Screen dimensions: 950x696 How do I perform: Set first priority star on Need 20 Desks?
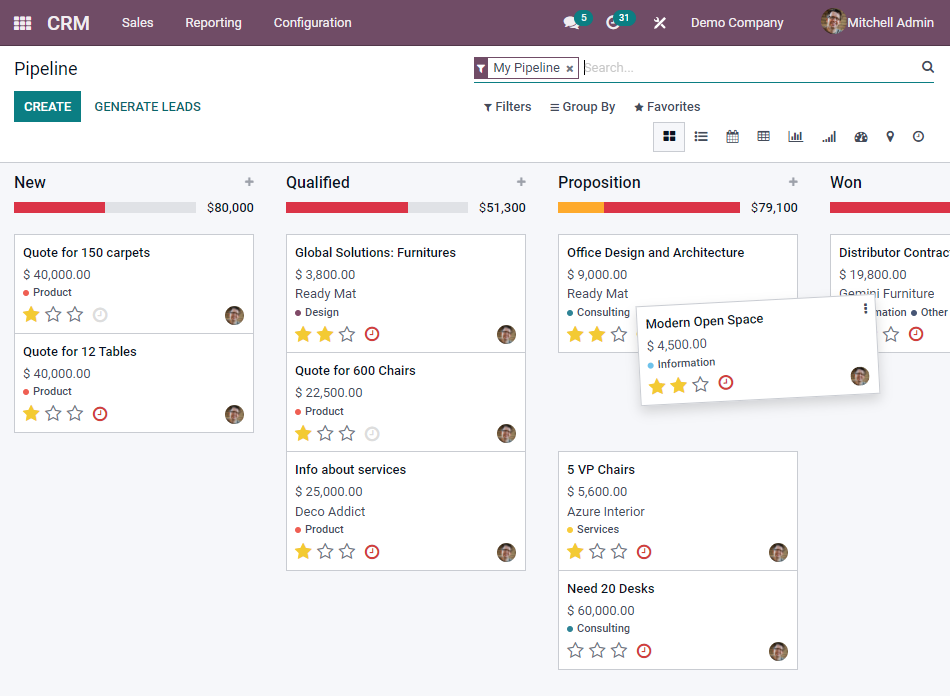tap(576, 651)
